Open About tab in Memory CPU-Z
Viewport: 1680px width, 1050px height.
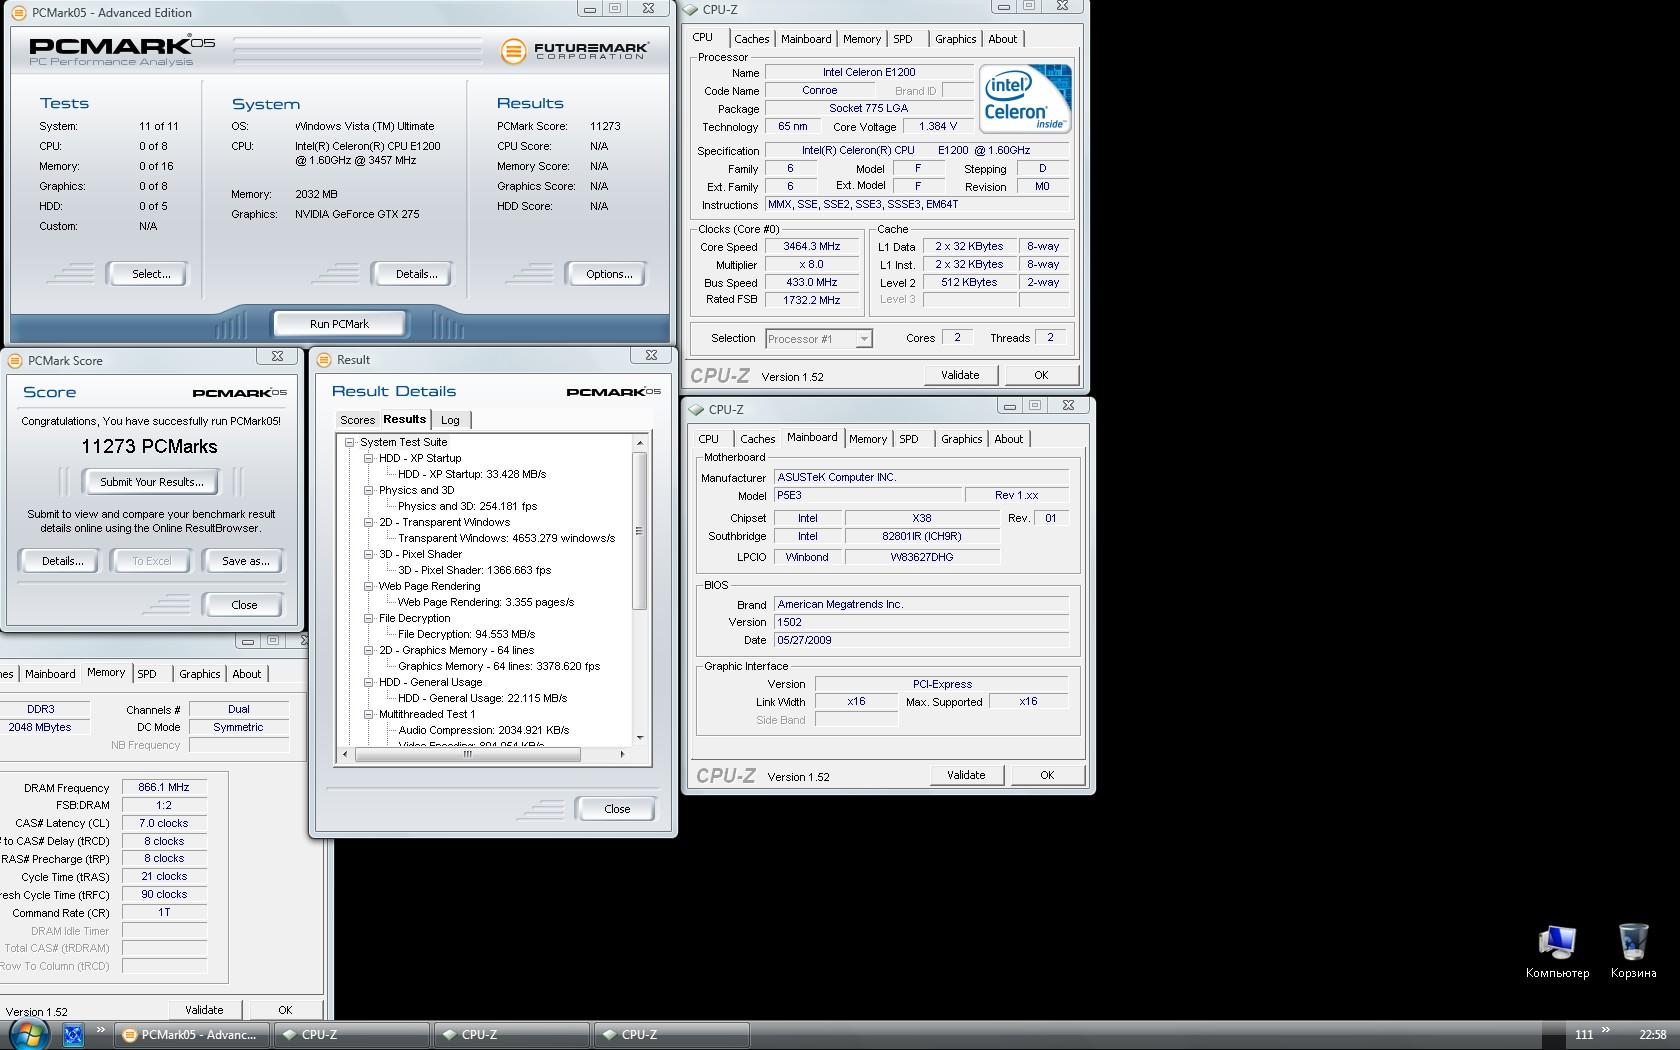tap(247, 674)
